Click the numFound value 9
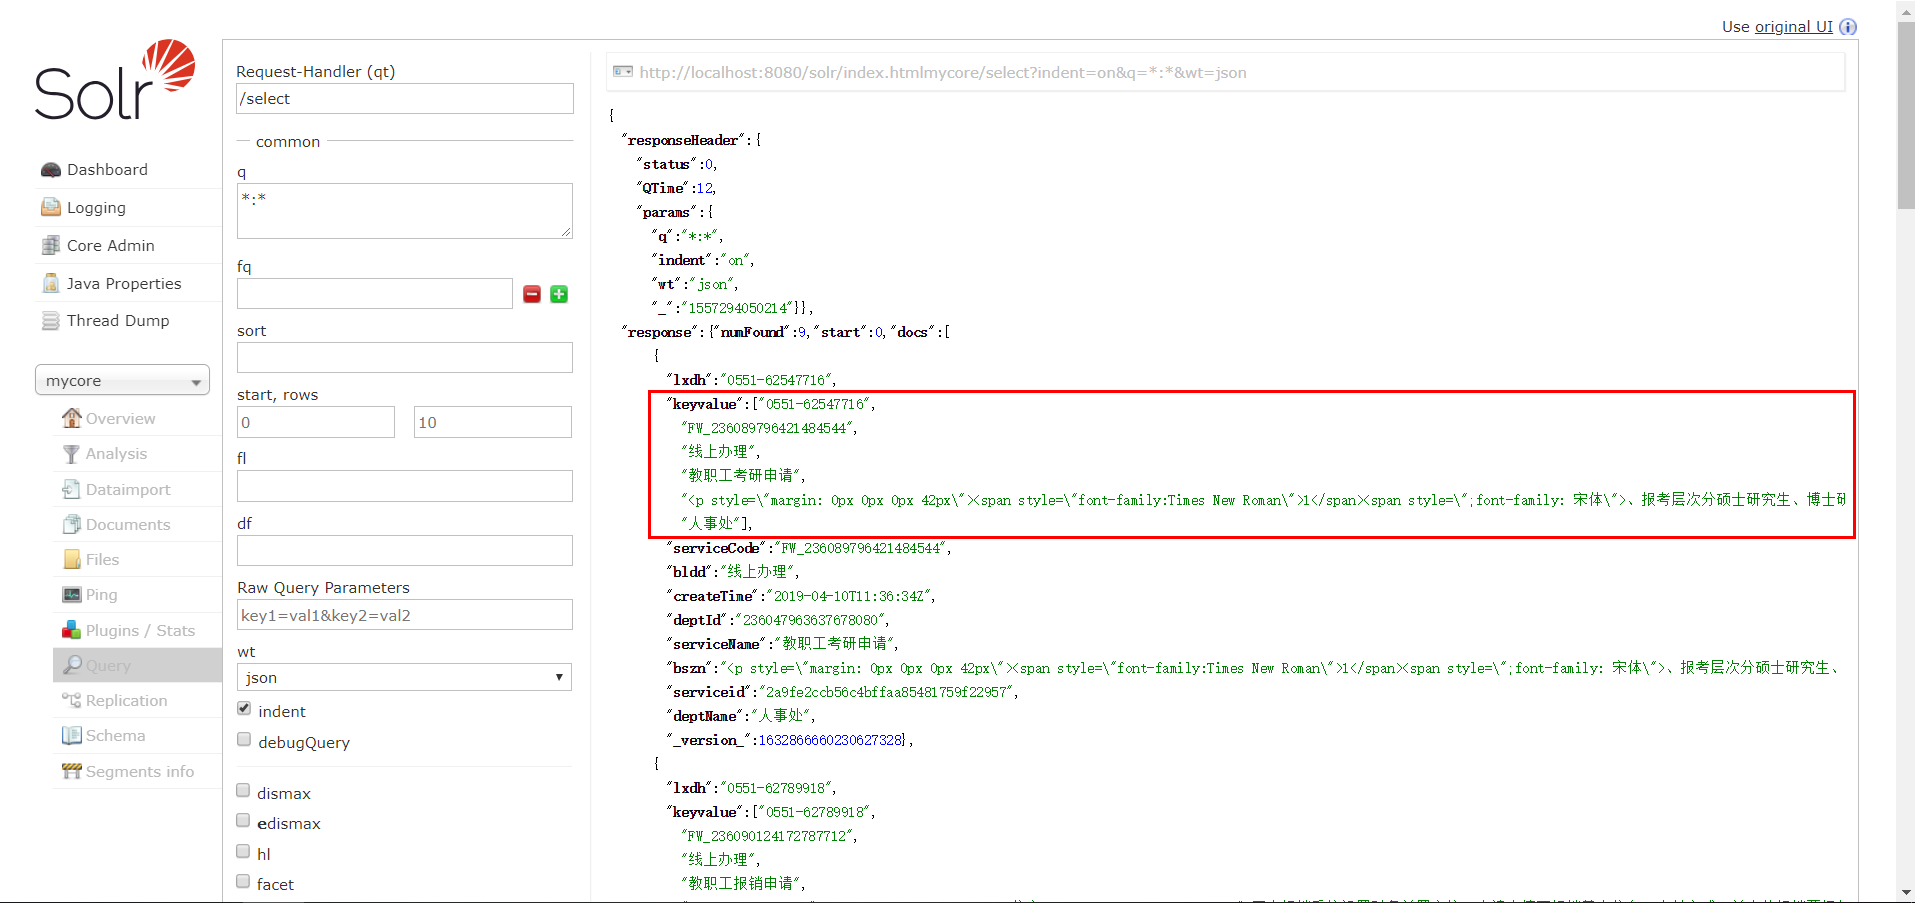 point(801,332)
